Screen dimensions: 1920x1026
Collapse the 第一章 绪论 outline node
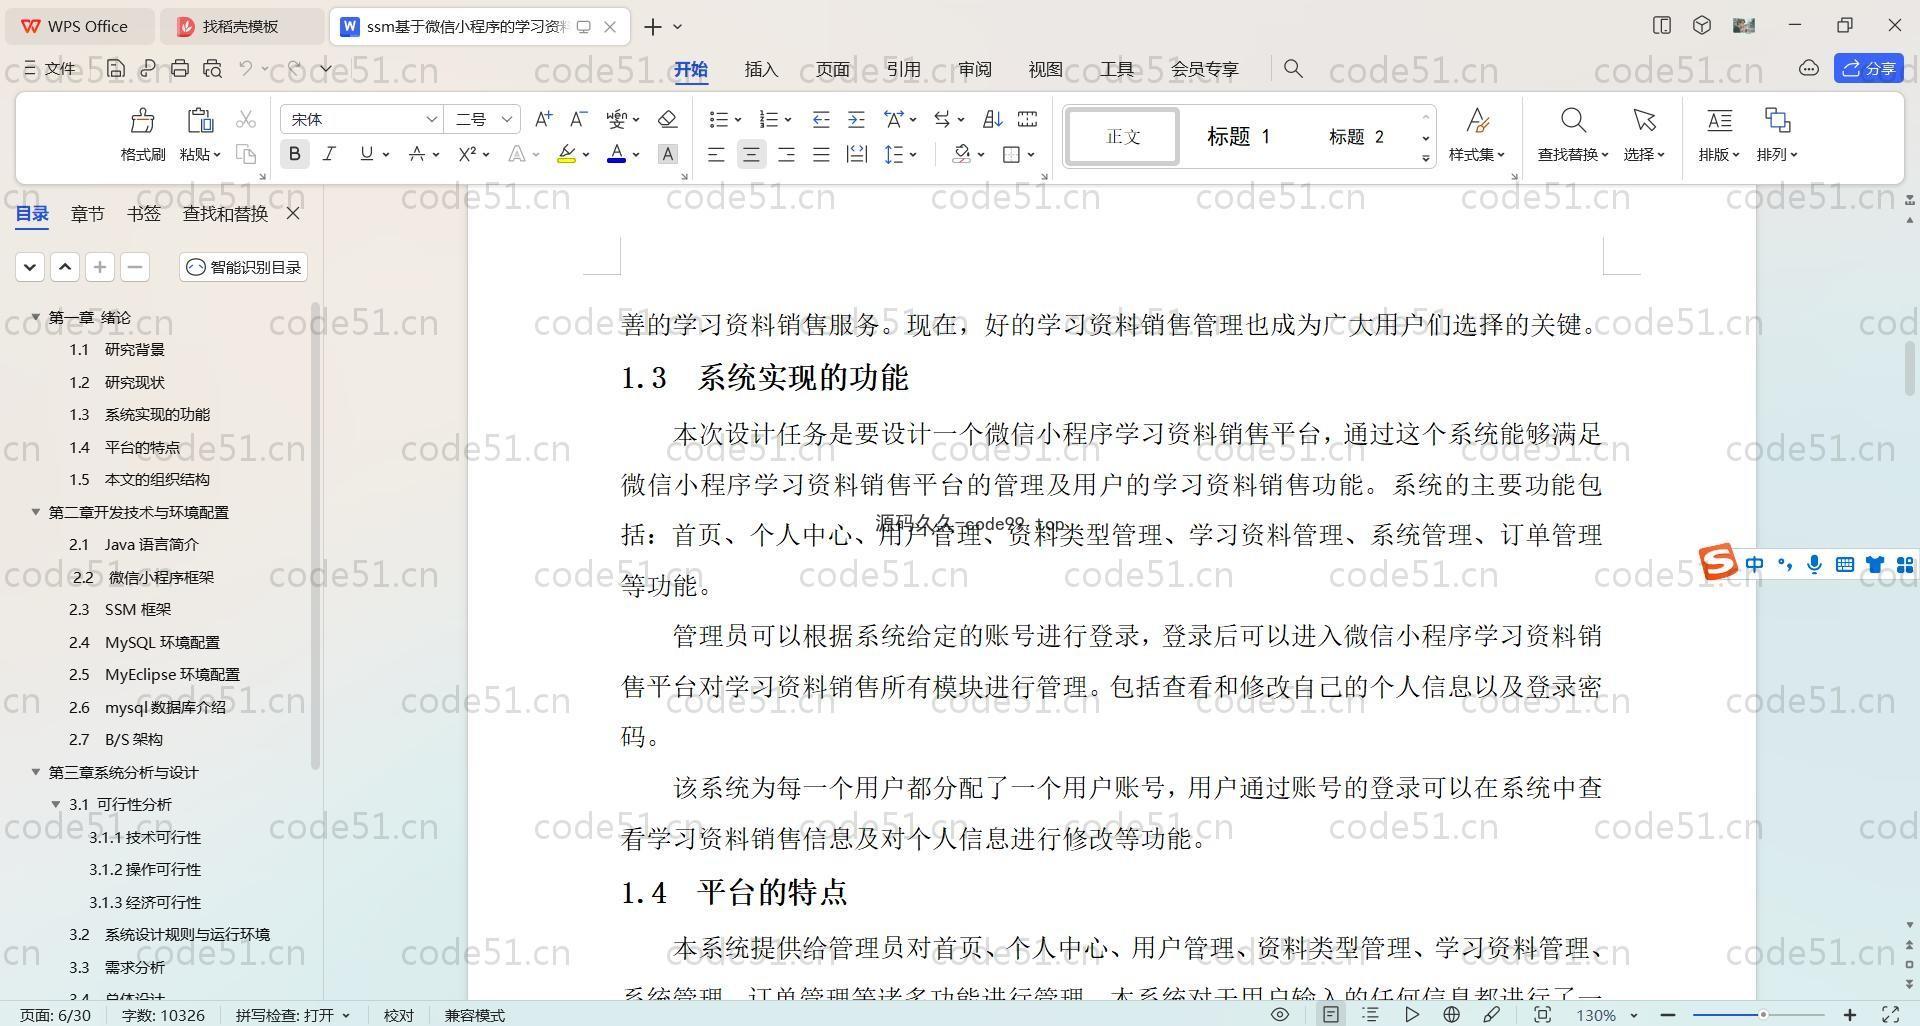36,318
